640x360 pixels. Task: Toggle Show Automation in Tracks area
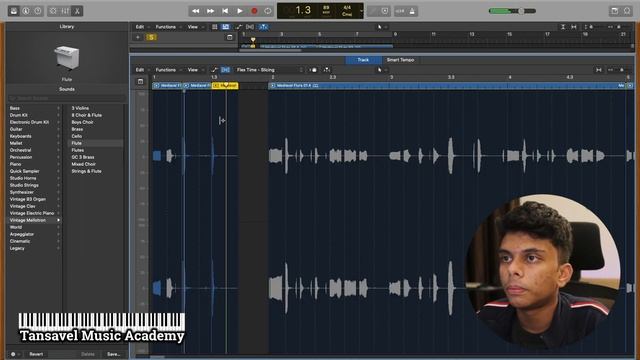(239, 27)
